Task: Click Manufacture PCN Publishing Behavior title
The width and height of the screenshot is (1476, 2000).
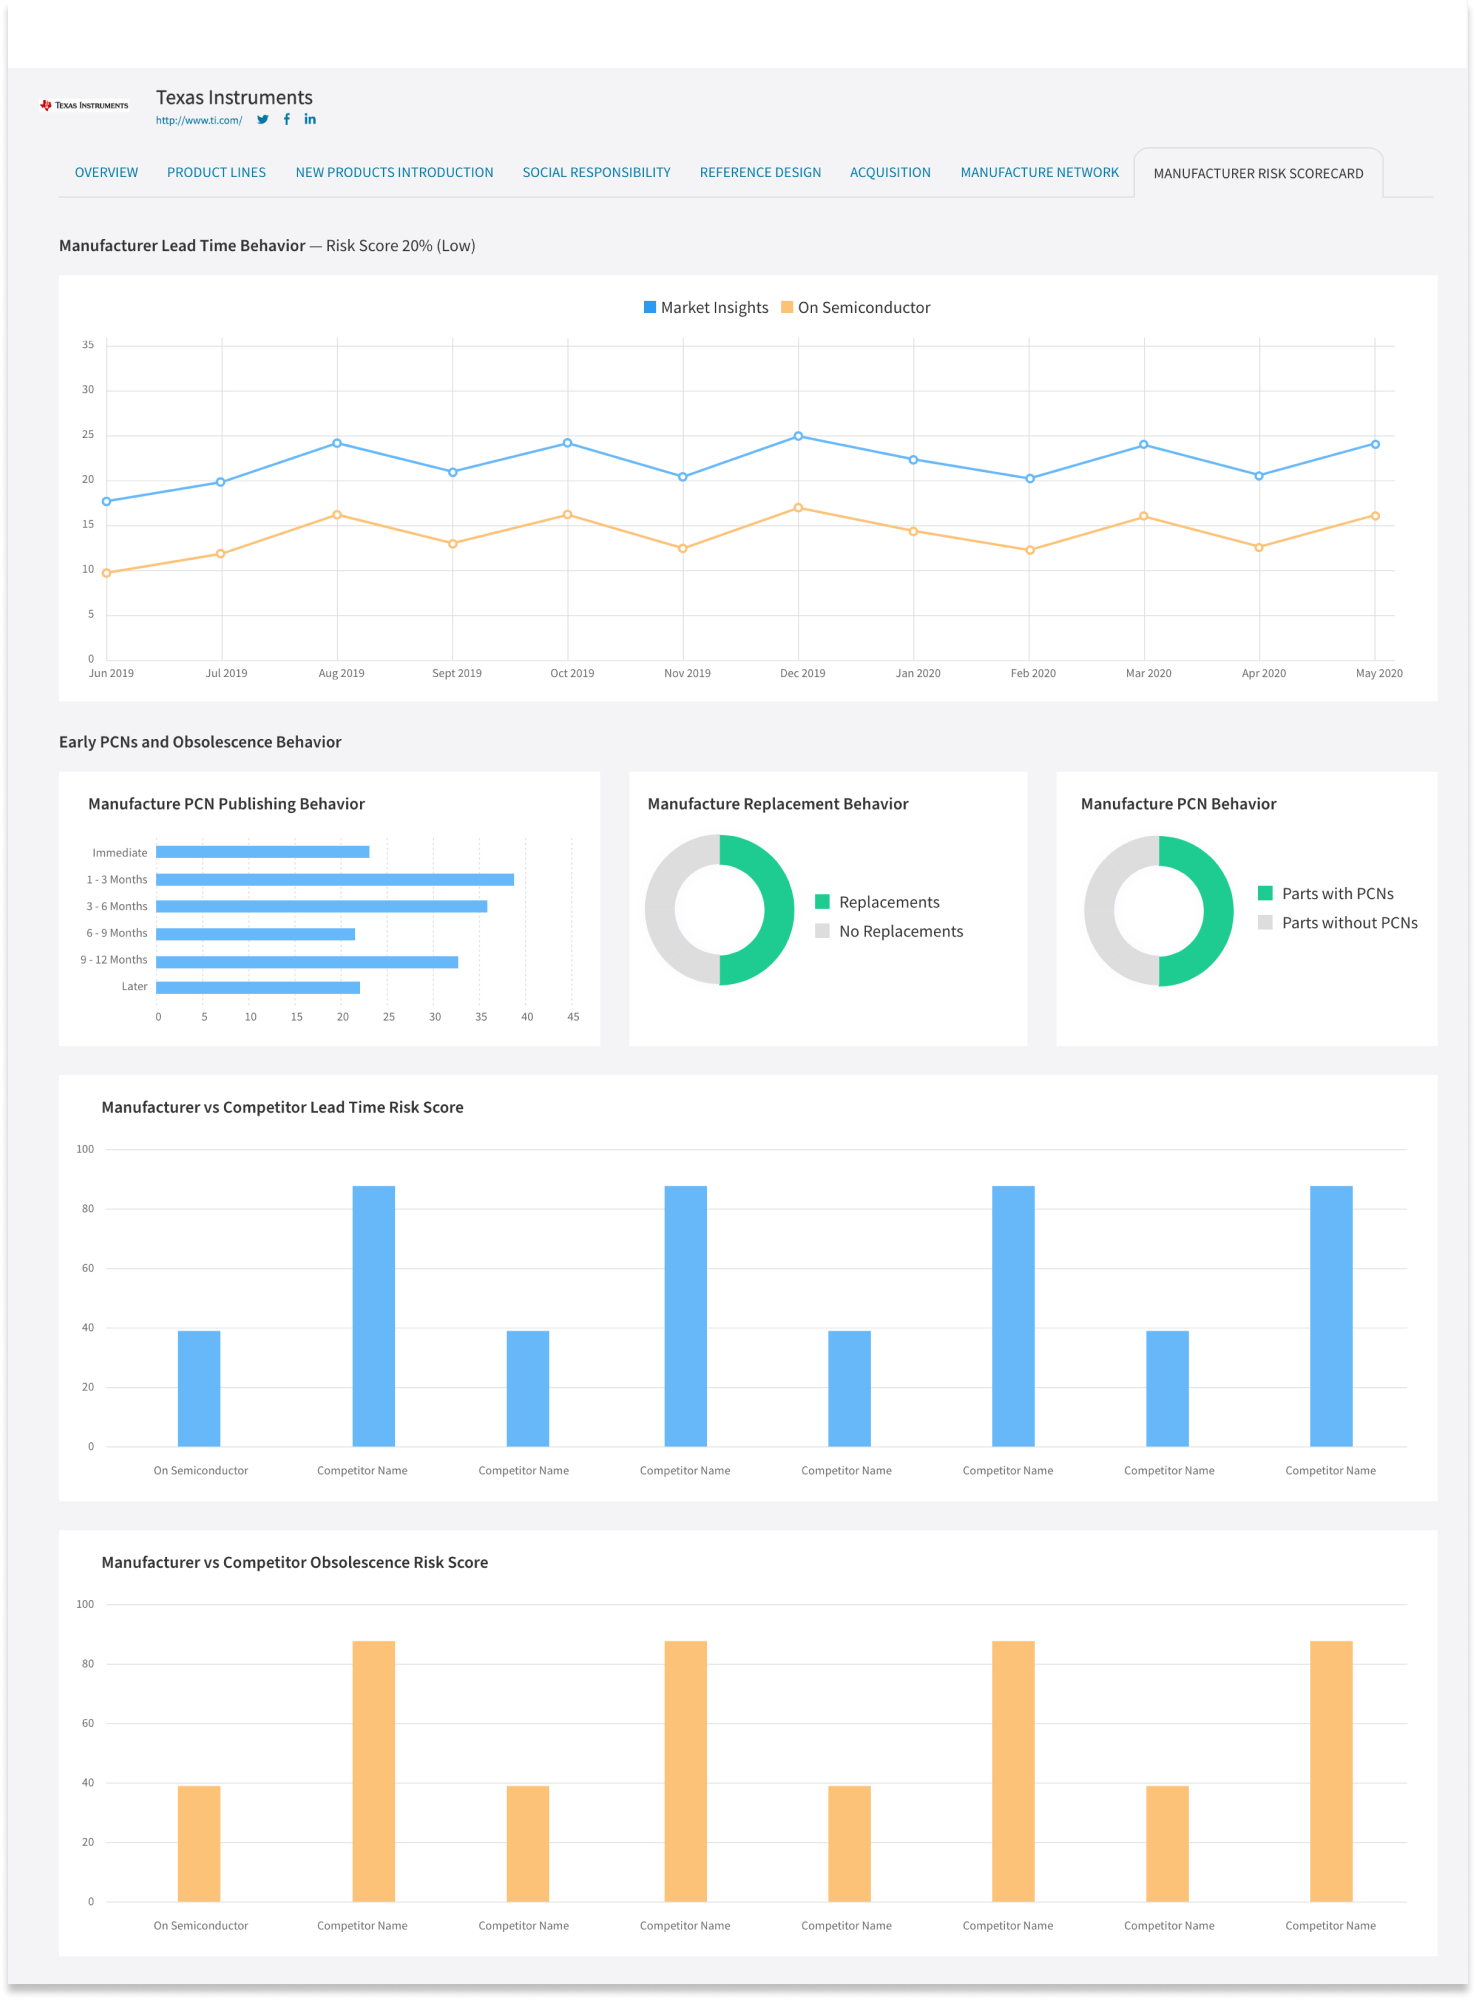Action: (226, 804)
